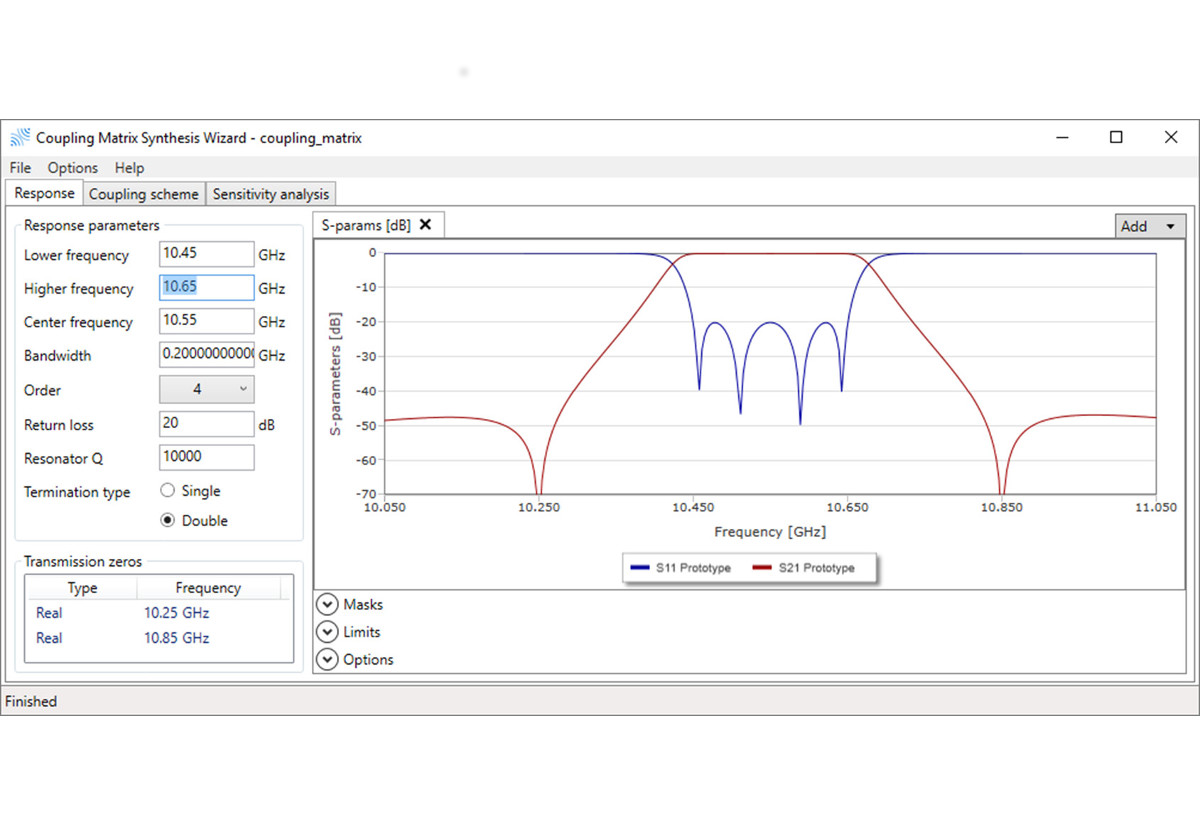This screenshot has width=1200, height=840.
Task: Click the Coupling Matrix Wizard app icon
Action: 20,138
